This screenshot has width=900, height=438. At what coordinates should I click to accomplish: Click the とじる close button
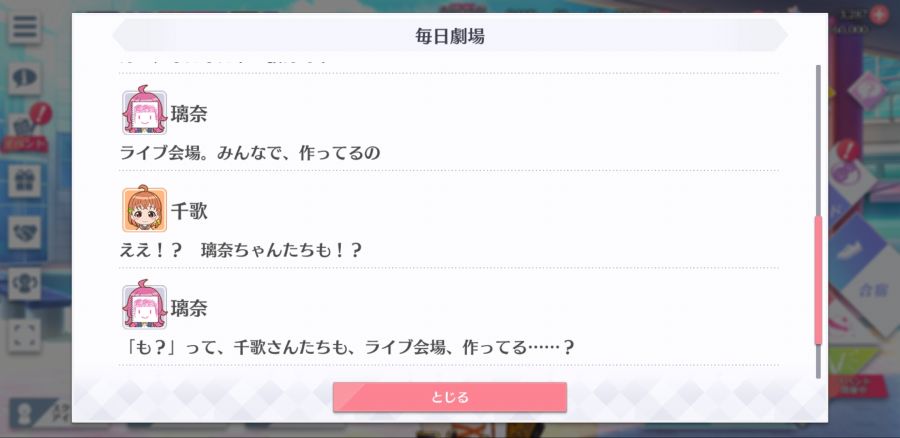[x=449, y=397]
